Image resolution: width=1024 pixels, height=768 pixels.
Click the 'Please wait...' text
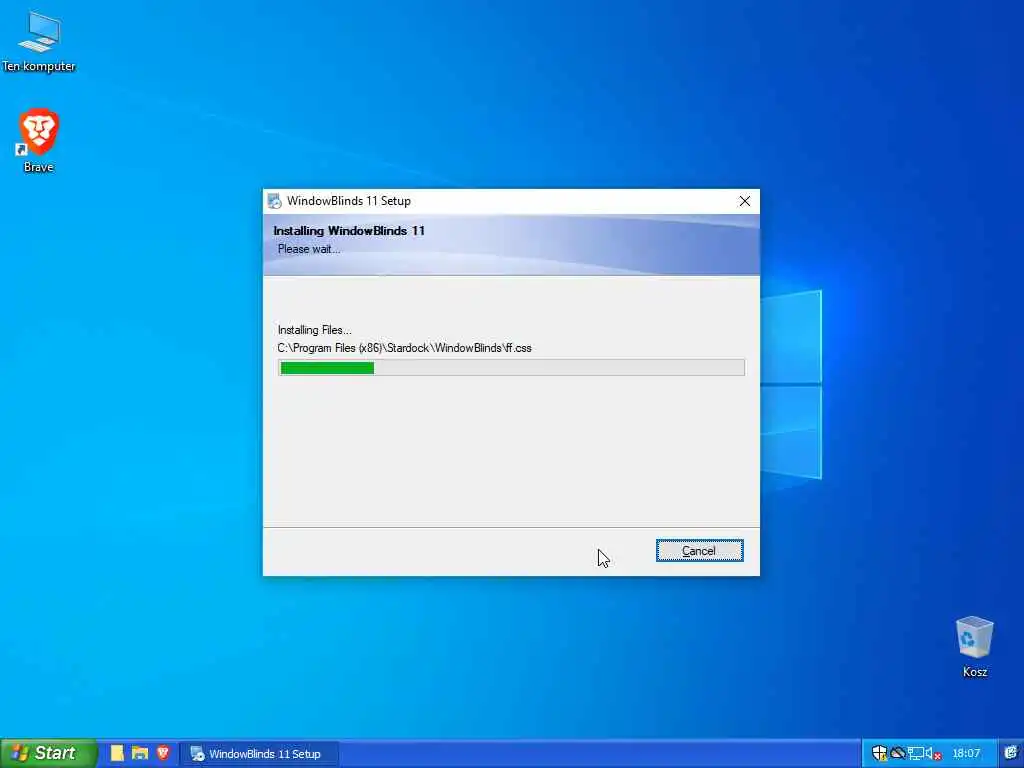tap(309, 249)
